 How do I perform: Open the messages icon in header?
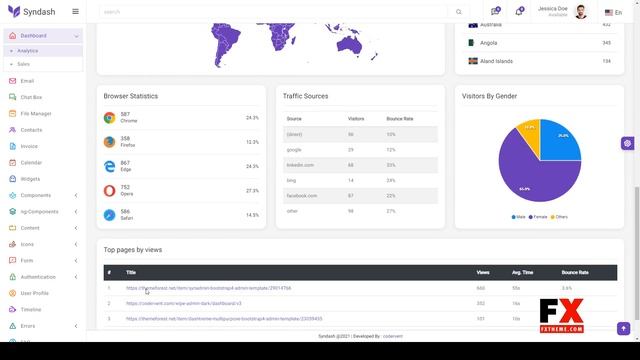pos(496,11)
